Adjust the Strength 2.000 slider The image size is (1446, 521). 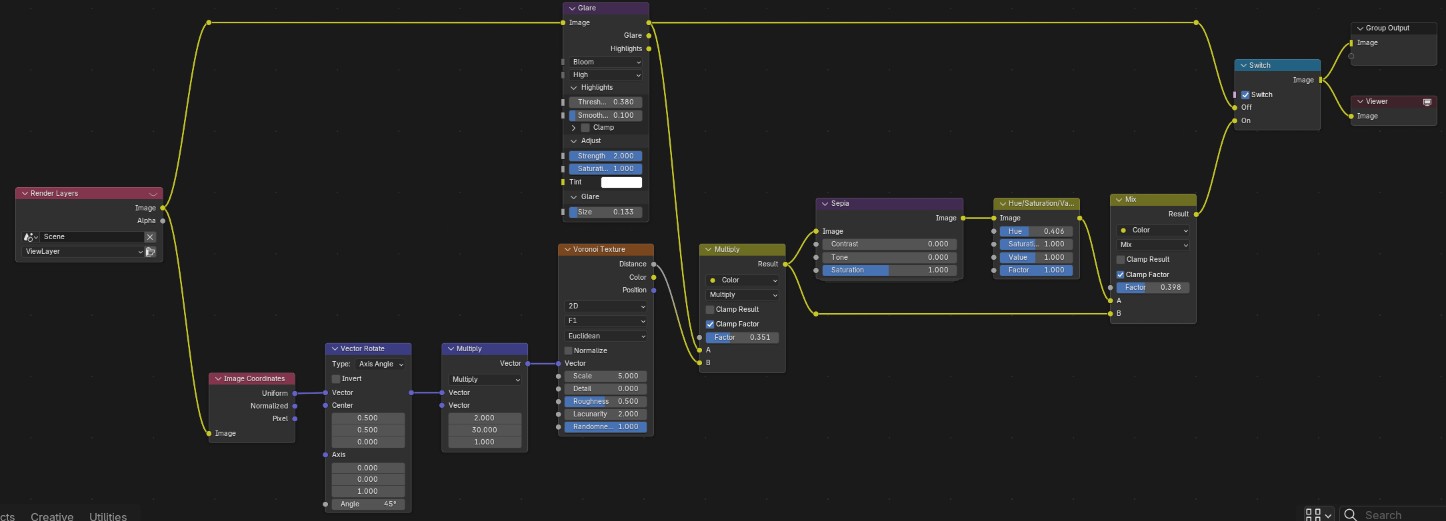pyautogui.click(x=606, y=156)
